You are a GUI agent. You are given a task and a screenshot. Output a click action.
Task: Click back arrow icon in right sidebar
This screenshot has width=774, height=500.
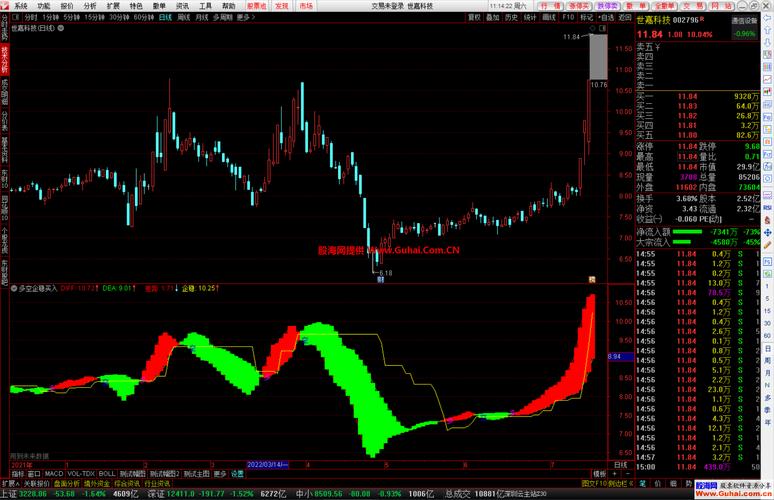768,18
